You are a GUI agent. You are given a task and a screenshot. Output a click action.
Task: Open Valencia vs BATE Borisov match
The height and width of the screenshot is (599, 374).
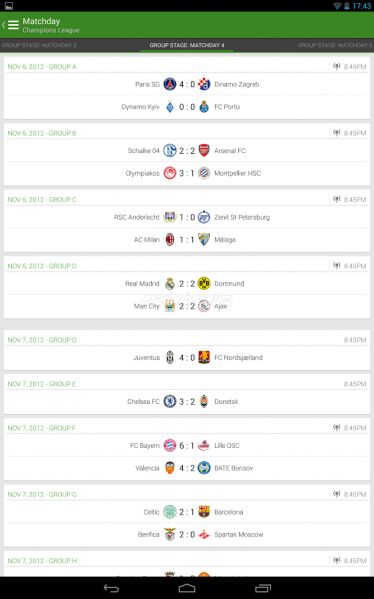(x=187, y=468)
